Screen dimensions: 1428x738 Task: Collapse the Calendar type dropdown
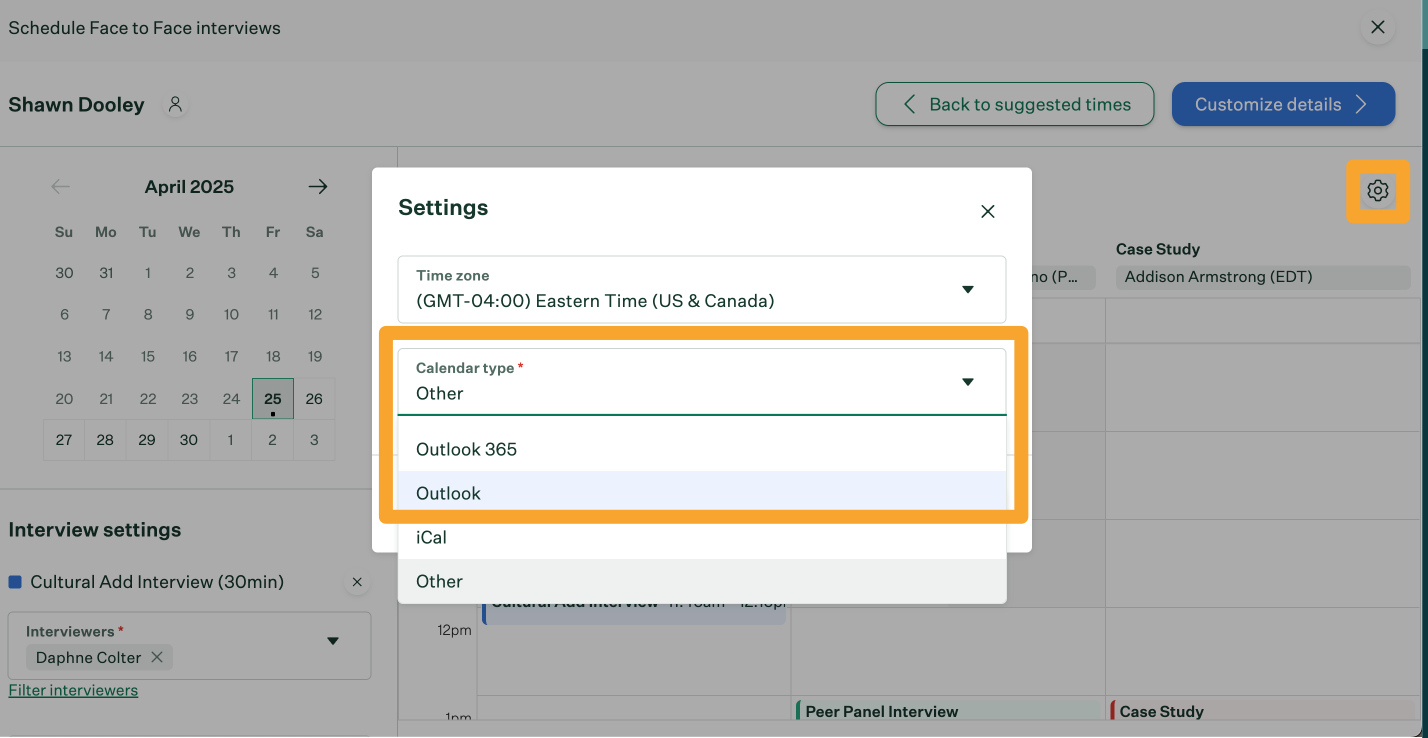(x=967, y=381)
